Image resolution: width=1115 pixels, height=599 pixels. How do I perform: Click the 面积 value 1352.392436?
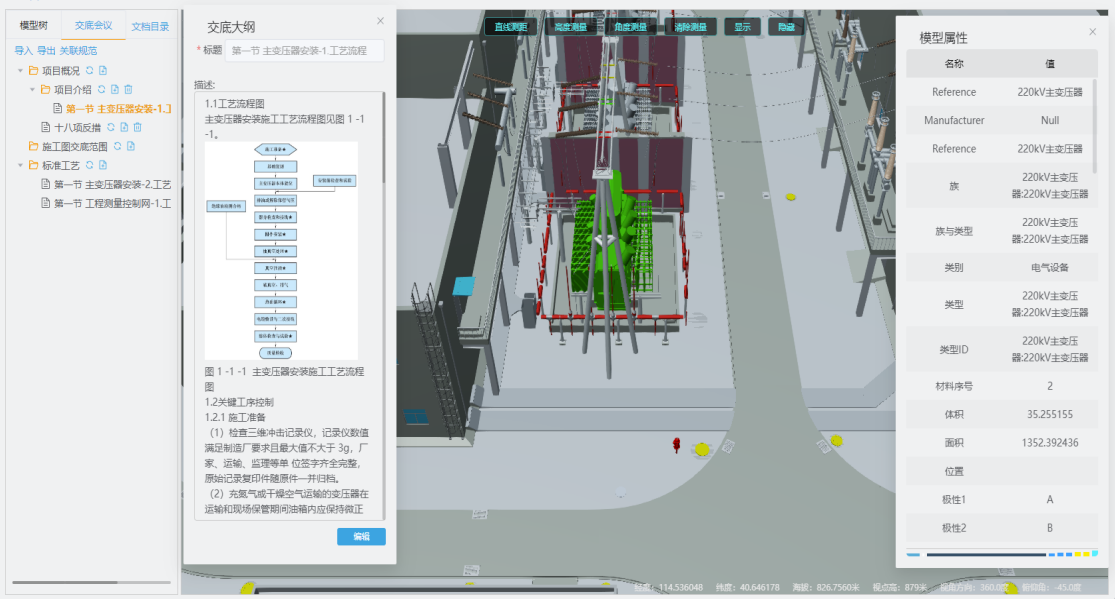click(1050, 442)
